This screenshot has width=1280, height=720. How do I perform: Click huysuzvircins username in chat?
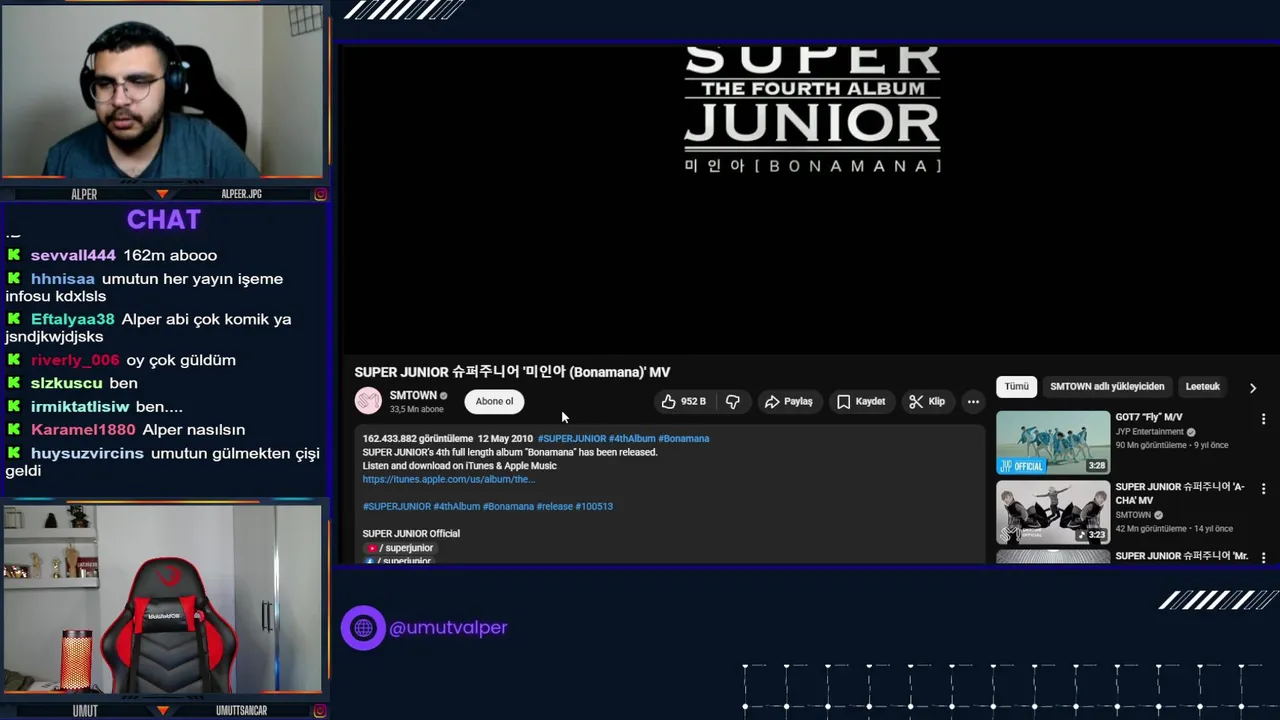point(87,453)
